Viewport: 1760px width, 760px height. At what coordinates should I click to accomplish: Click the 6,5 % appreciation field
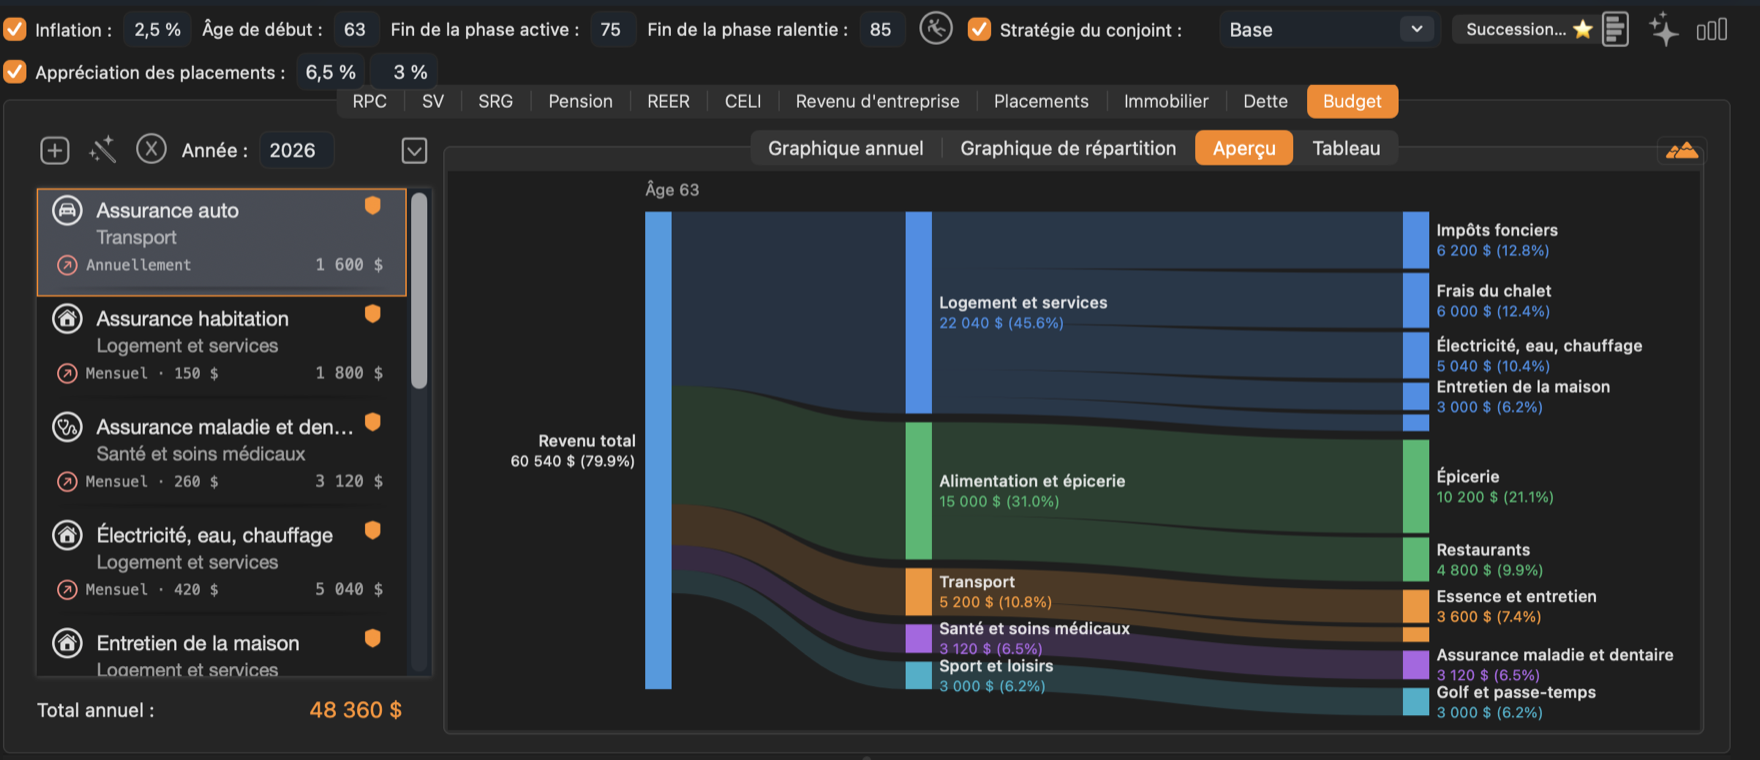331,72
